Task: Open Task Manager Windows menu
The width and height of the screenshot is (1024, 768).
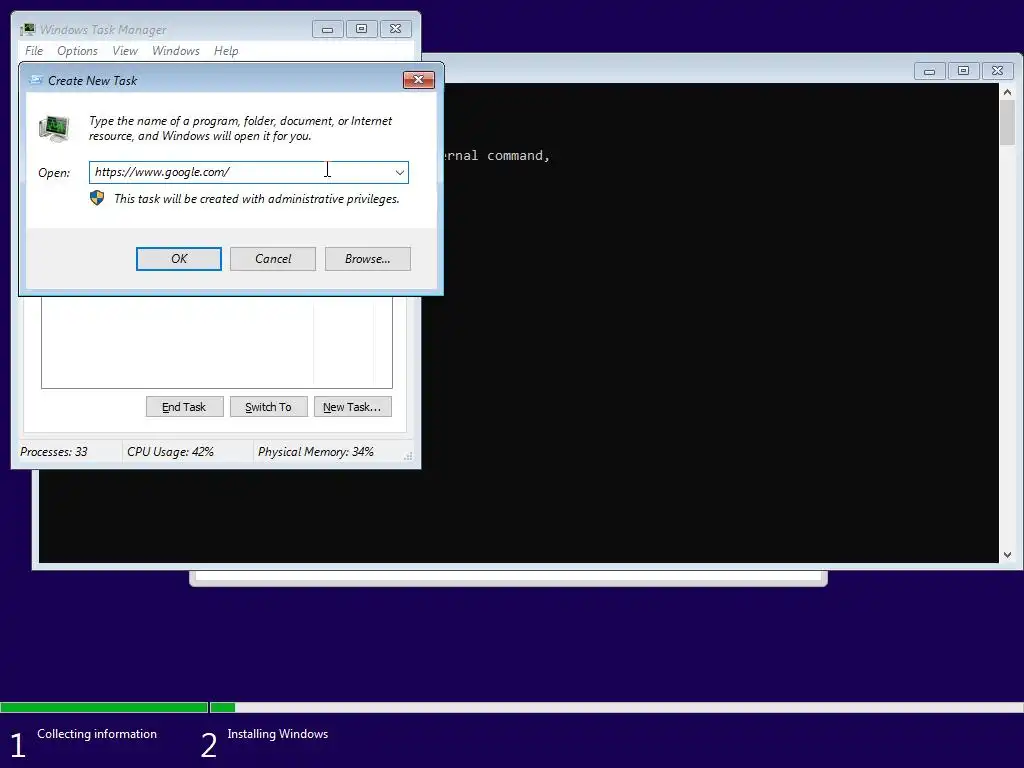Action: click(176, 51)
